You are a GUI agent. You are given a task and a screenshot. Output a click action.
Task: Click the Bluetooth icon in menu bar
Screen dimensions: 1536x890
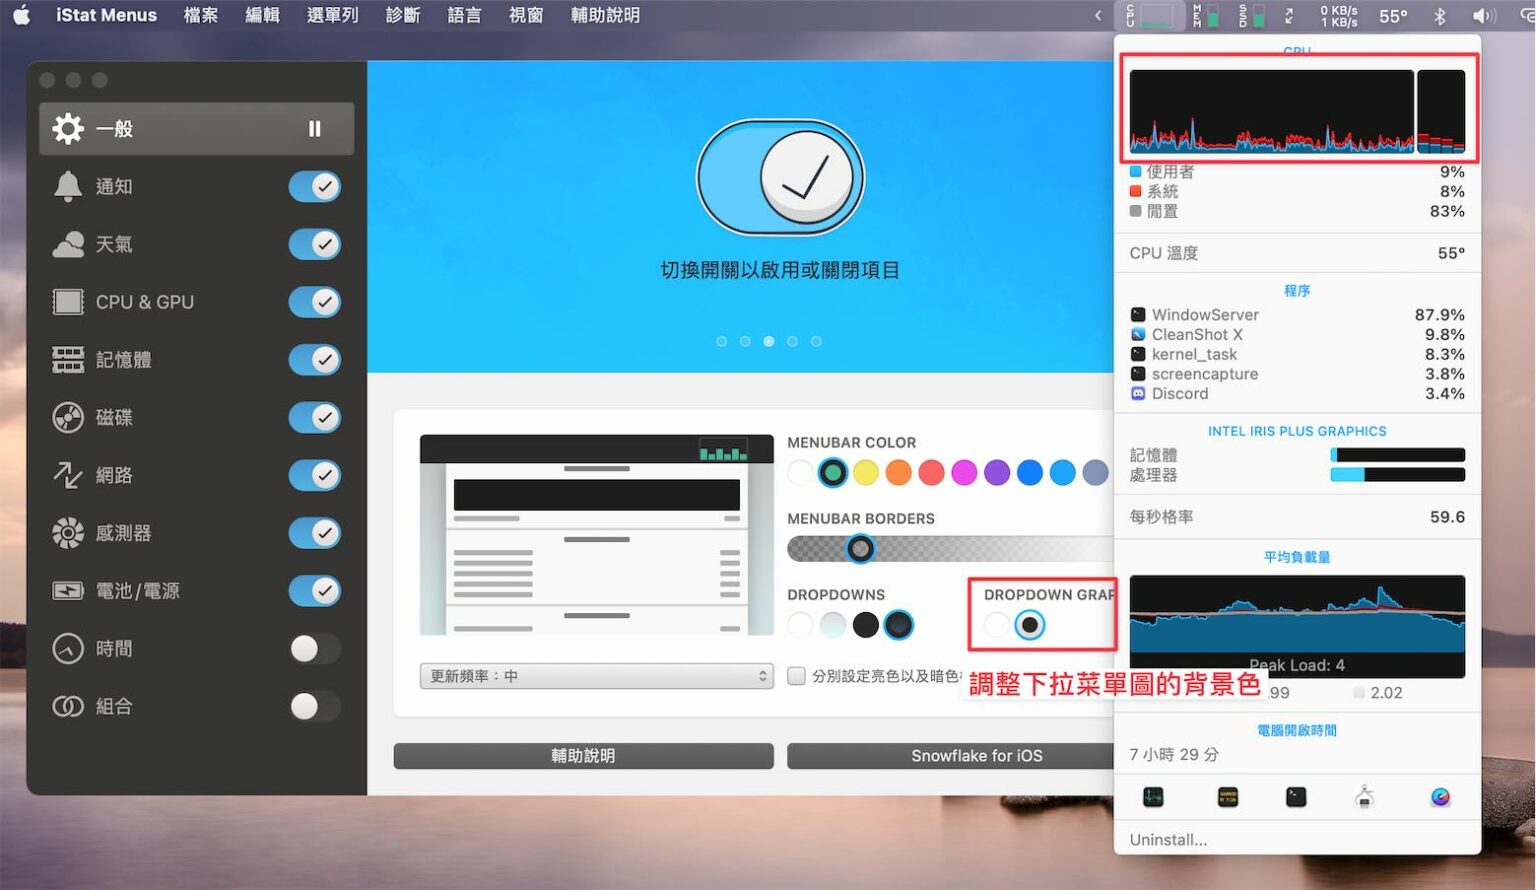click(1440, 15)
